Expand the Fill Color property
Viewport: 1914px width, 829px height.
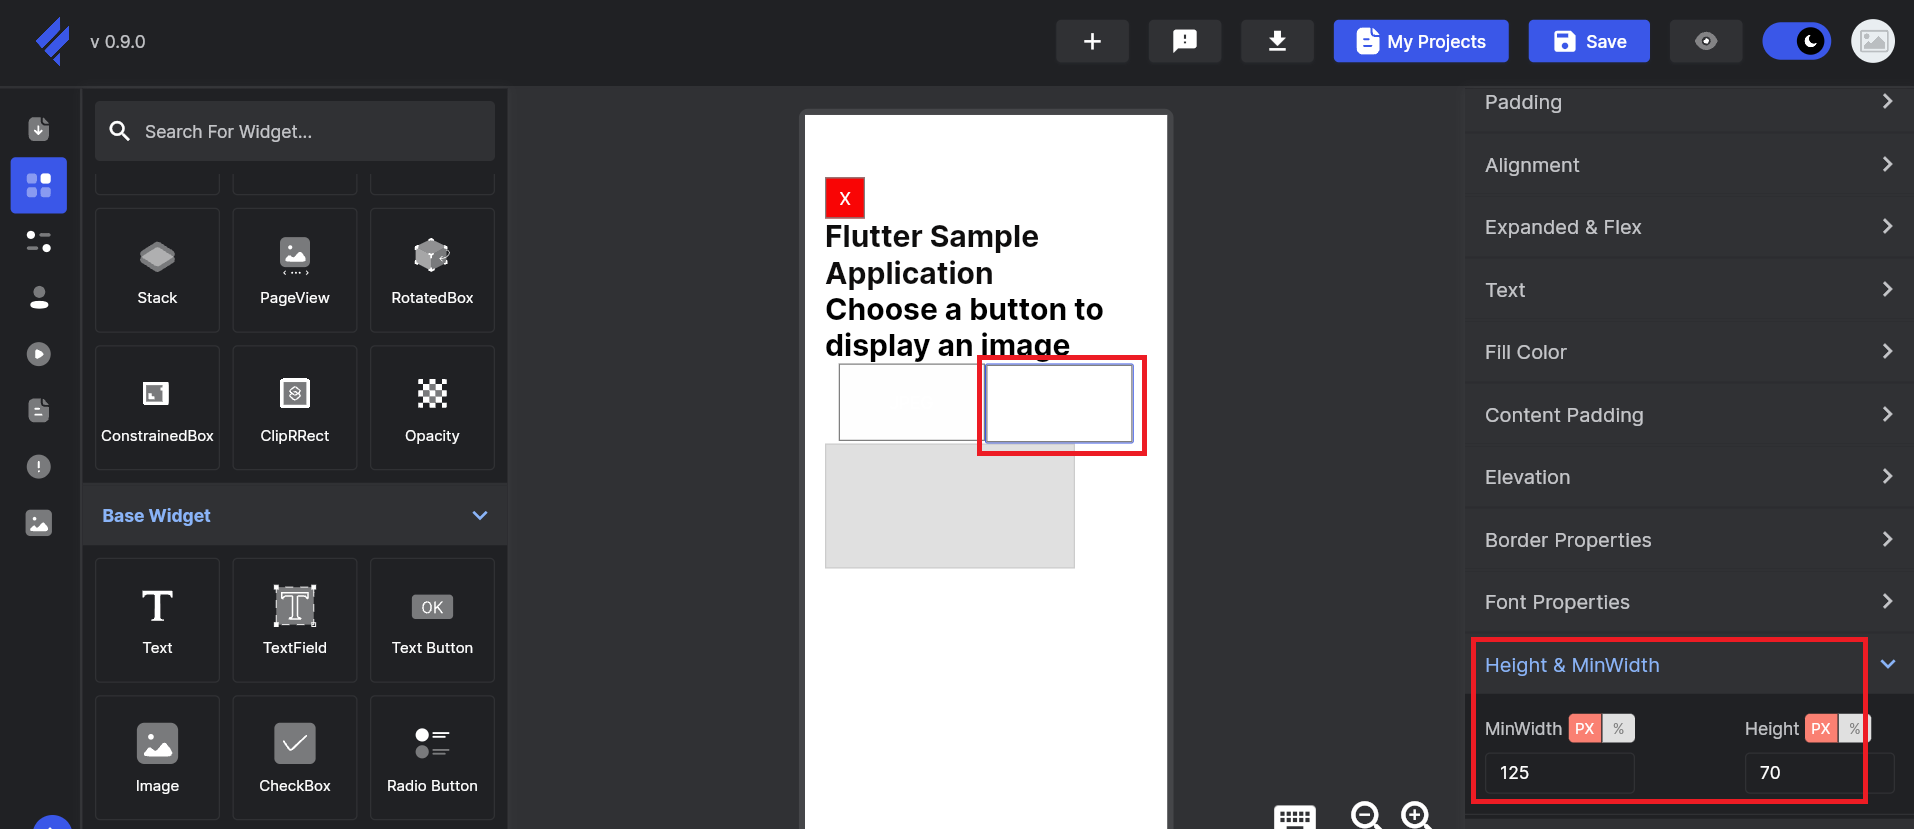pyautogui.click(x=1688, y=352)
